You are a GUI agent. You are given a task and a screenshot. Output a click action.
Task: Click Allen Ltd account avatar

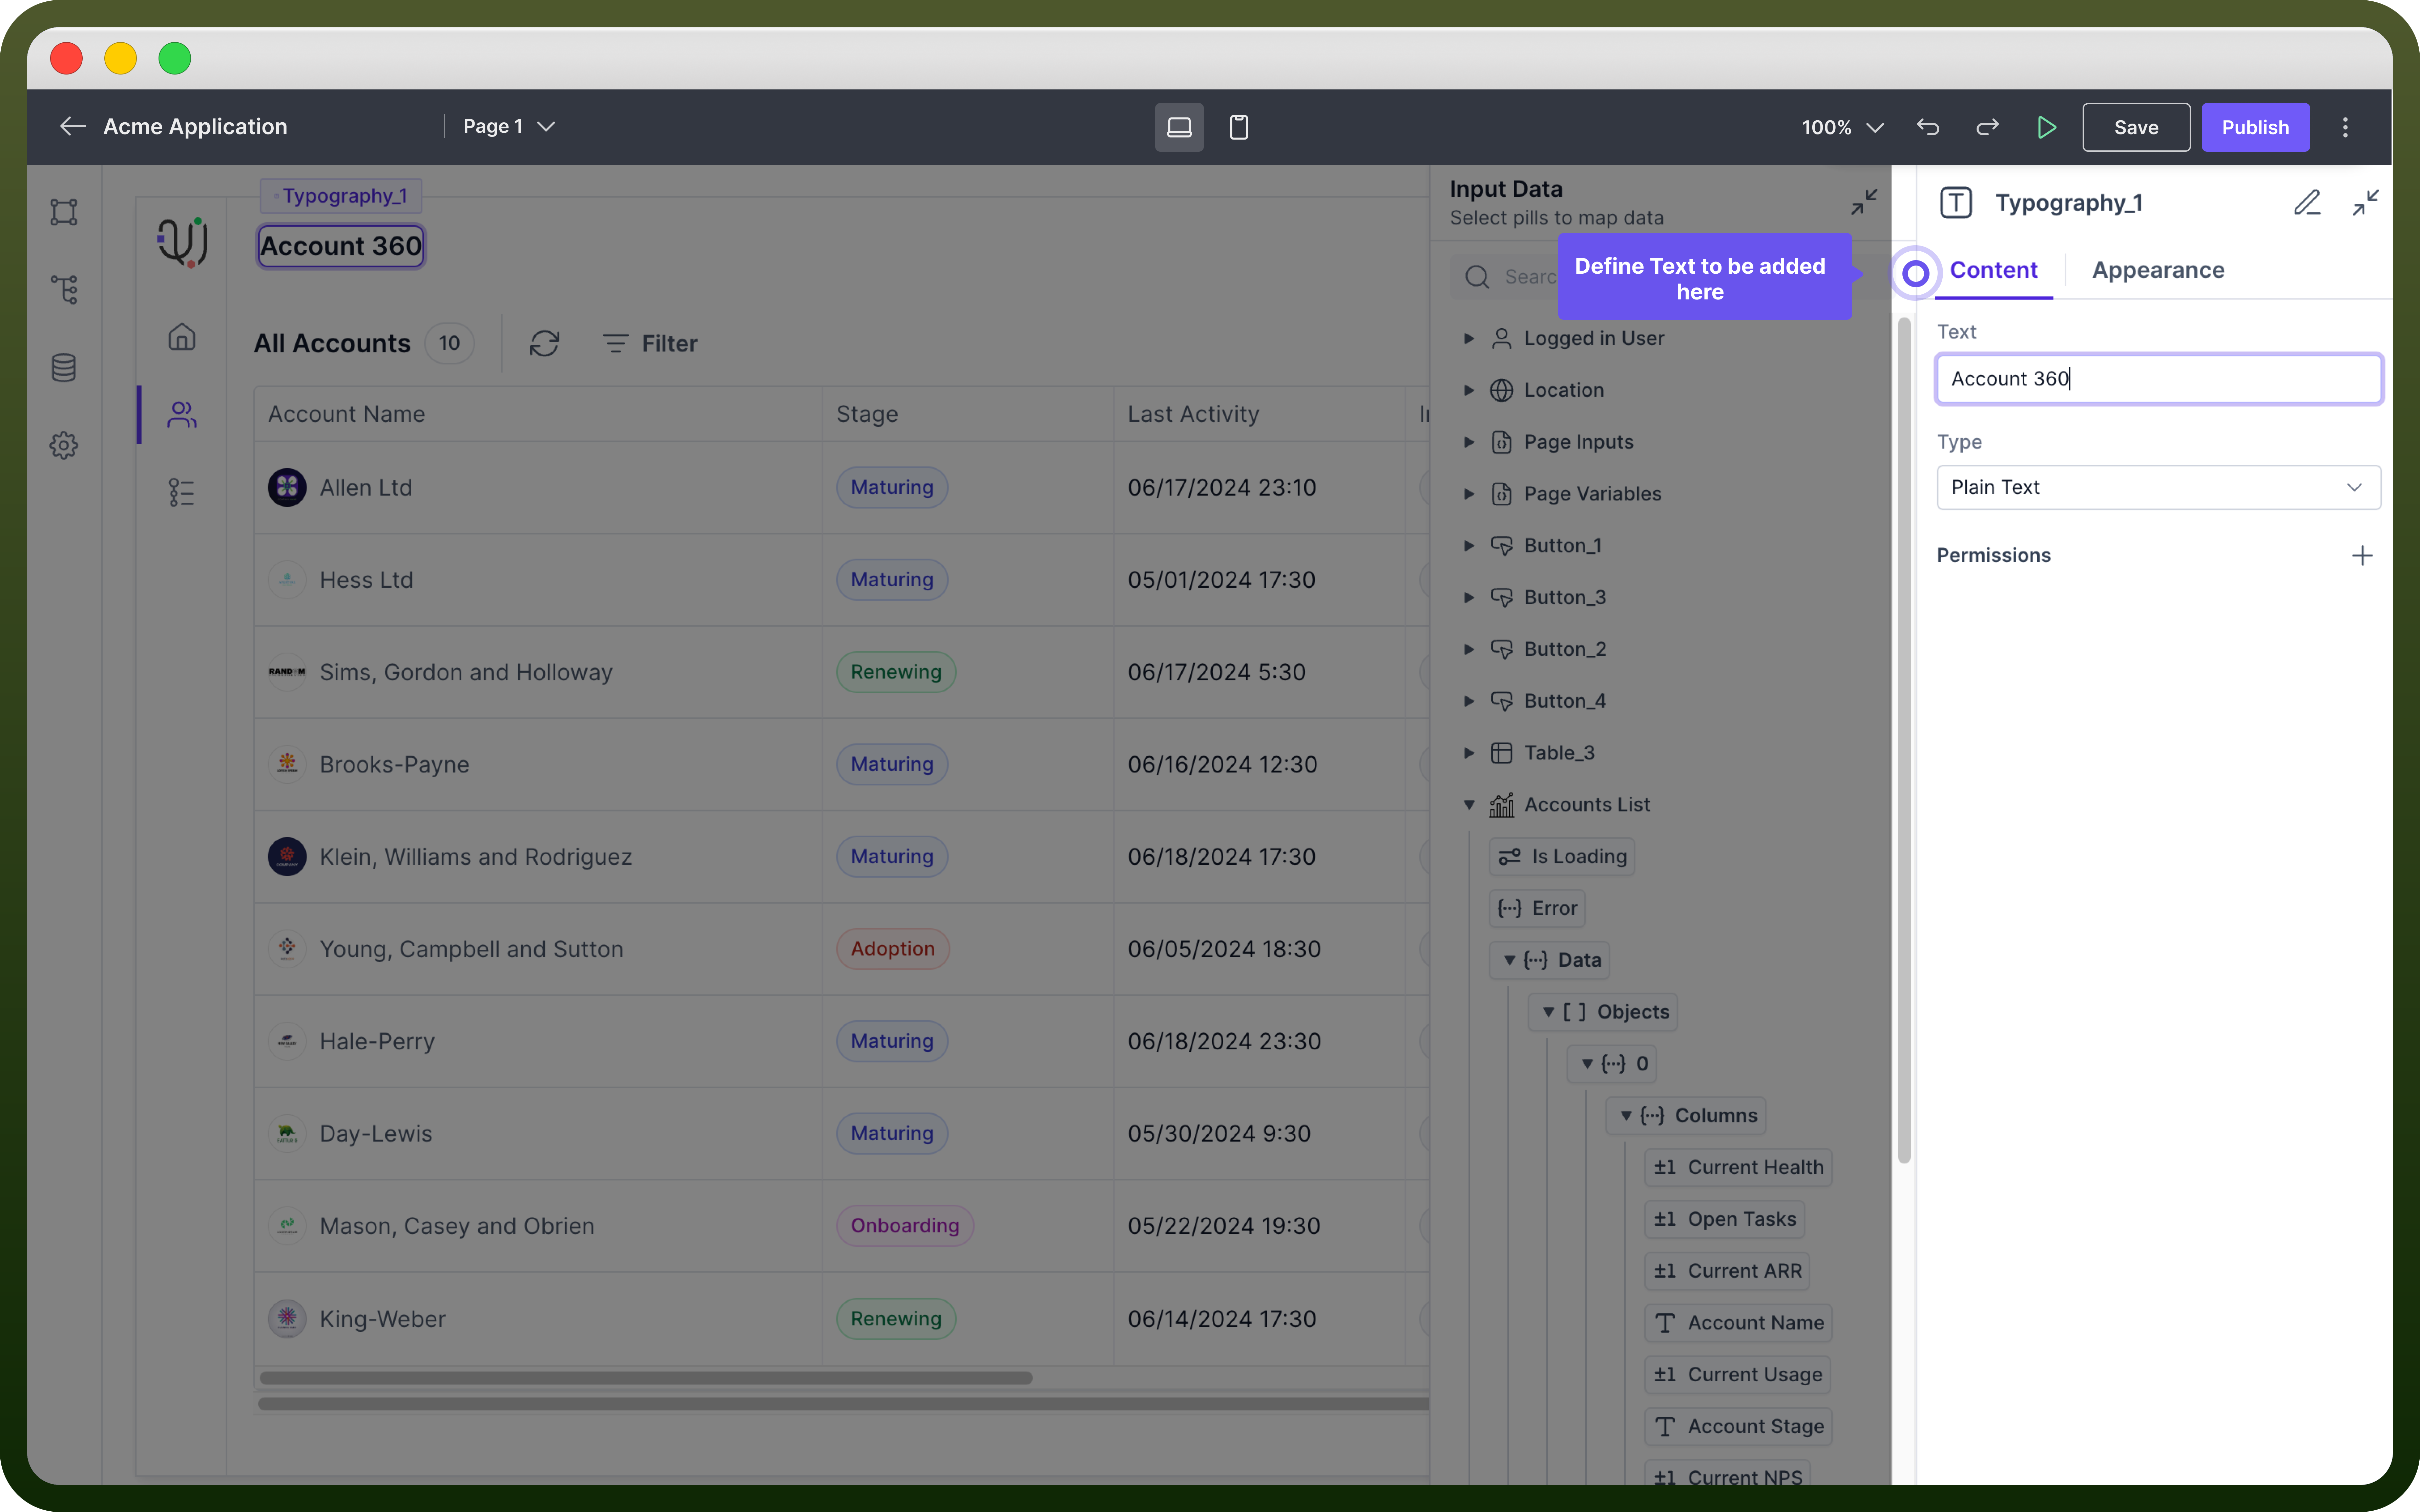[287, 487]
